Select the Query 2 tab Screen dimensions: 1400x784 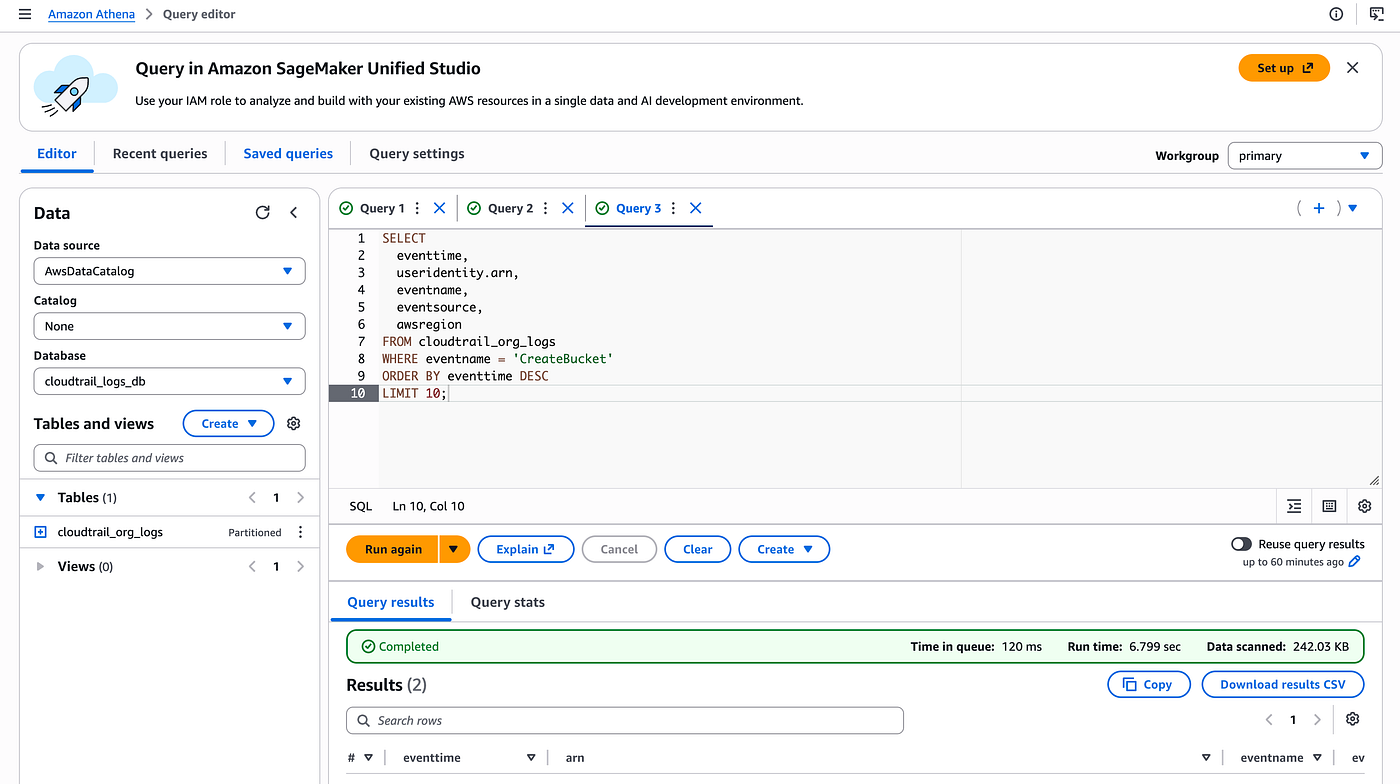click(511, 208)
